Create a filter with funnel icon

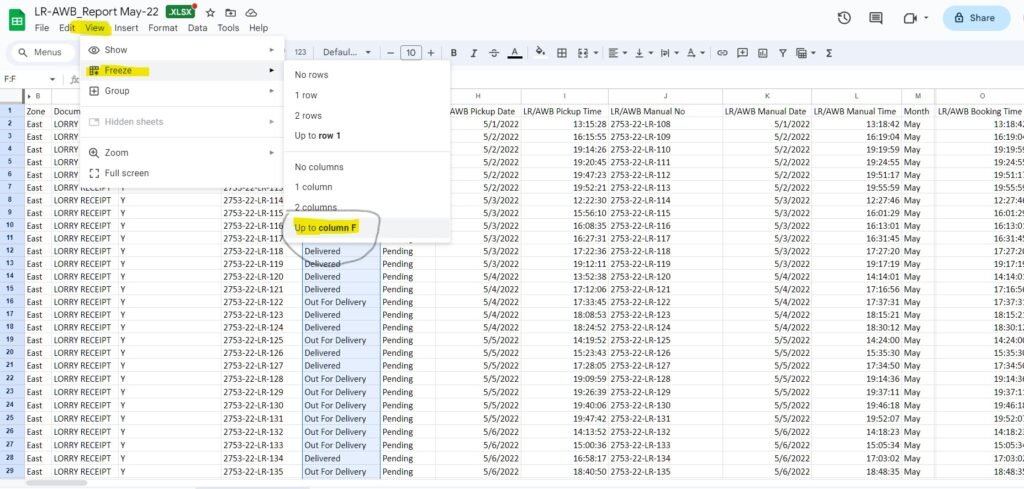(782, 53)
